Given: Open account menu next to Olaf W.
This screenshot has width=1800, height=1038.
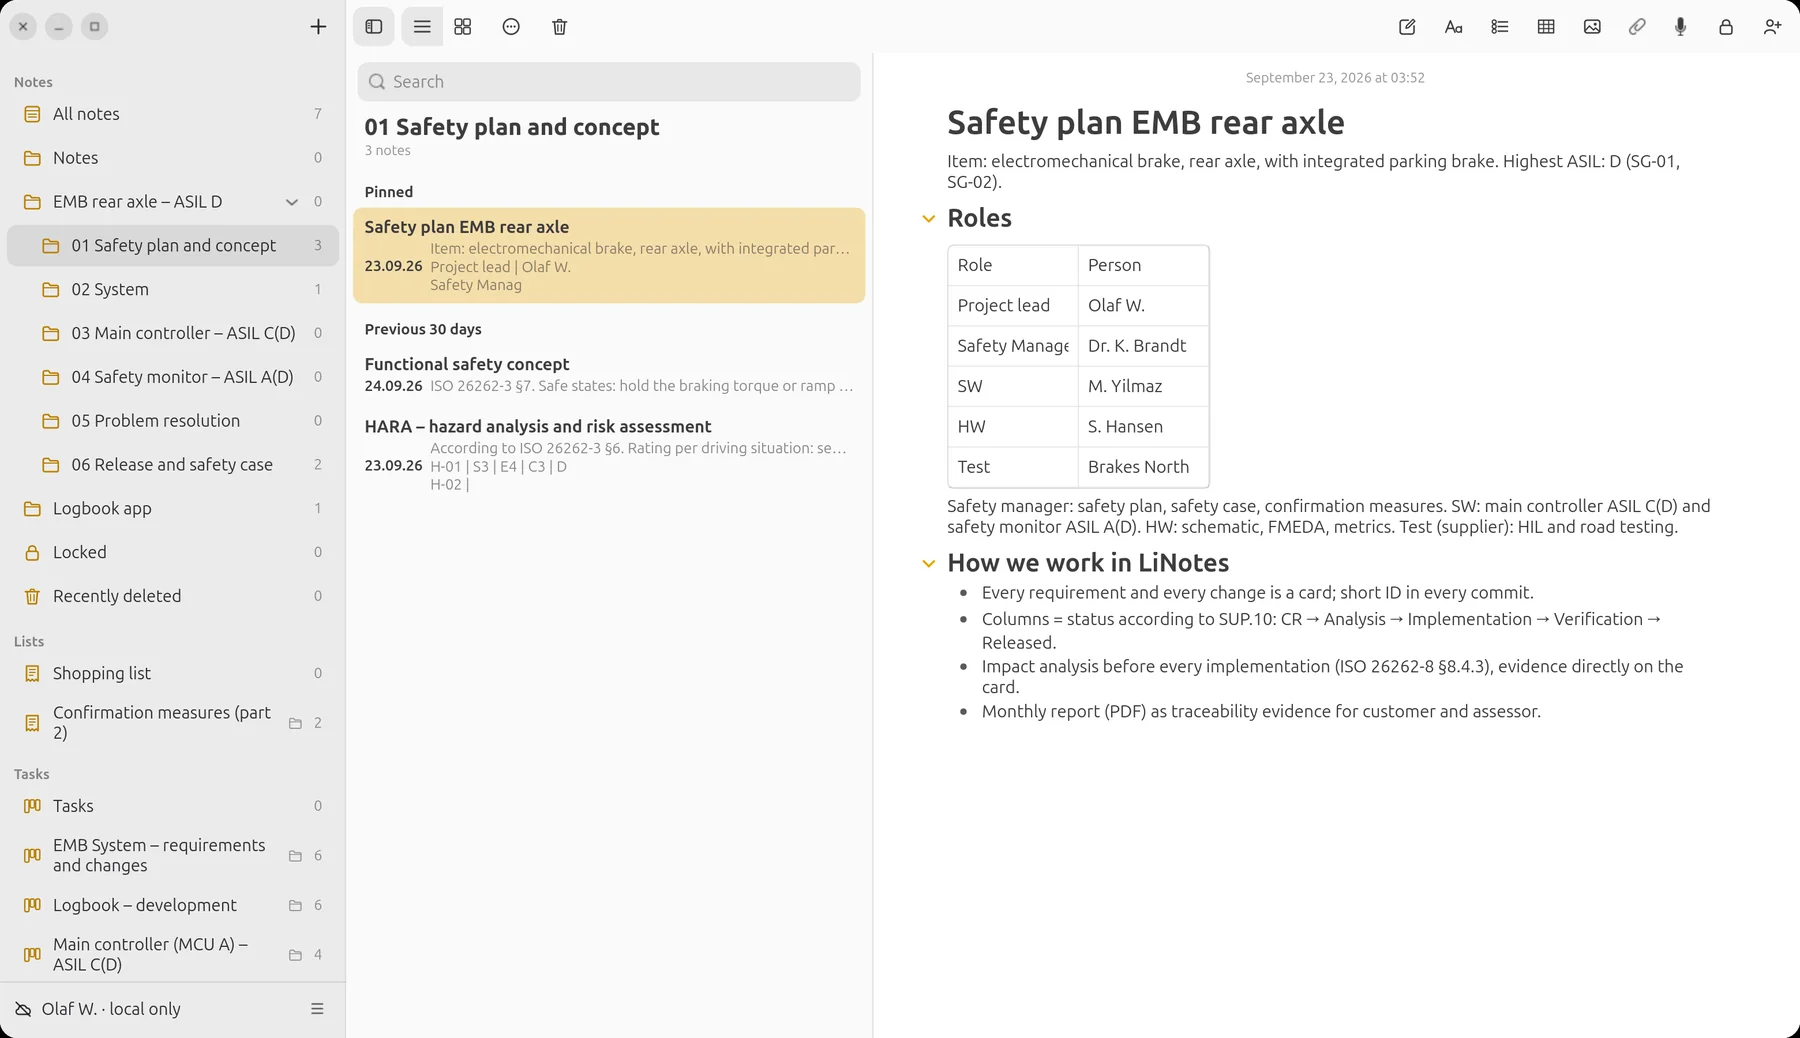Looking at the screenshot, I should (317, 1009).
